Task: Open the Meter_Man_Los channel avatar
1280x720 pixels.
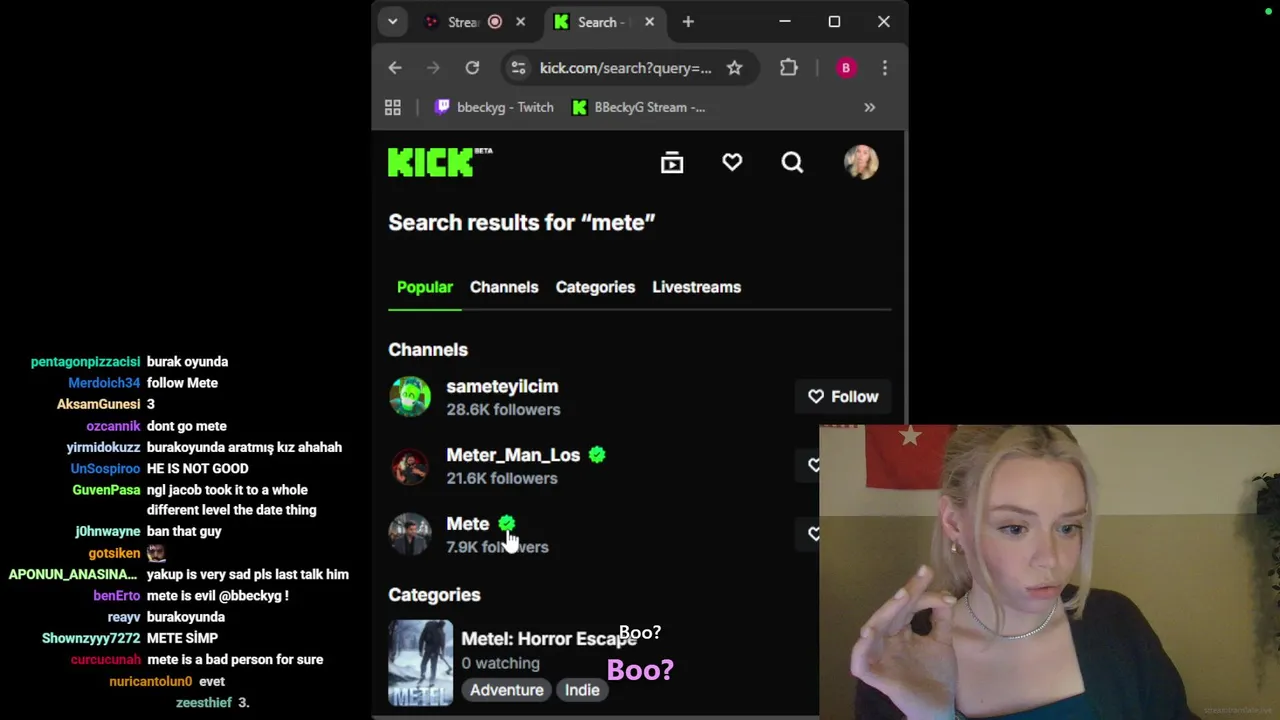Action: 410,466
